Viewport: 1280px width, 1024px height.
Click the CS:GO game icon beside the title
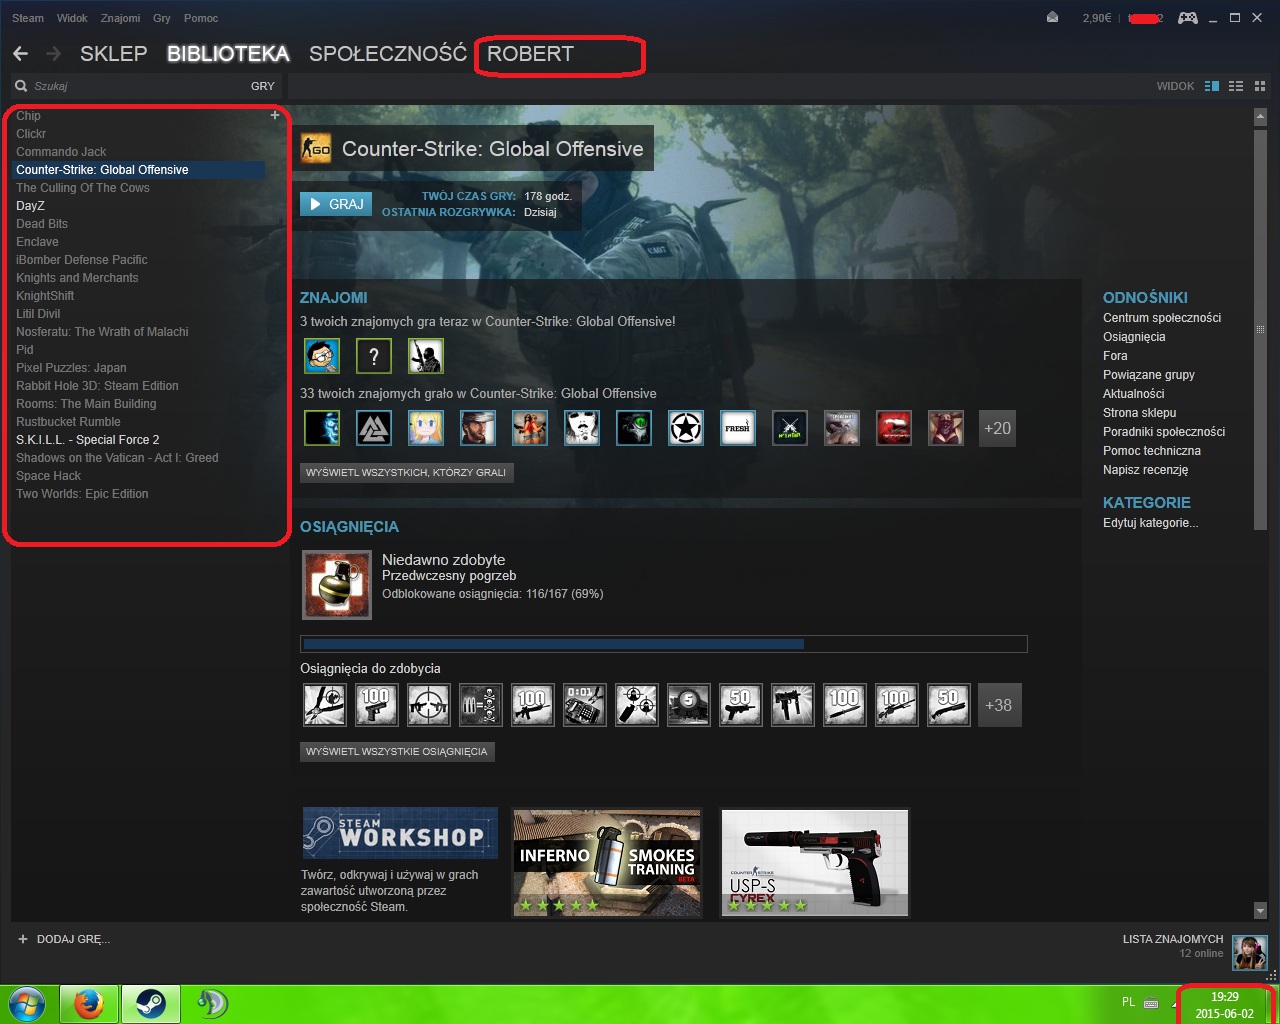point(316,149)
